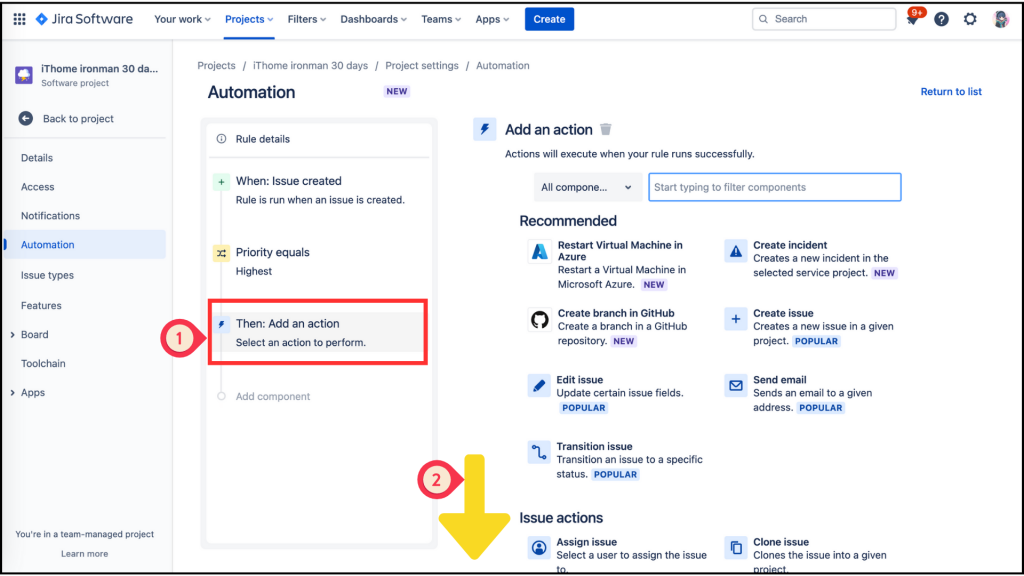Select the When: Issue created trigger
Screen dimensions: 1024x576
pyautogui.click(x=318, y=190)
